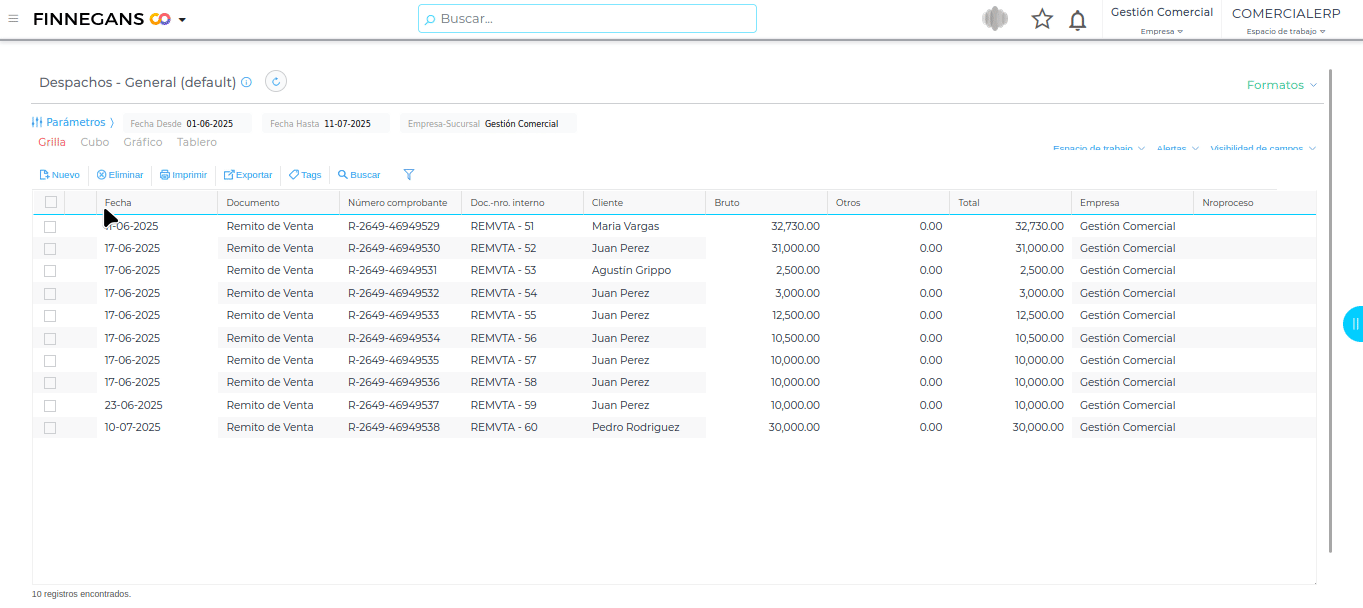Open the Espacio de trabajo COMERCIALERP dropdown
Screen dimensions: 1363x608
point(1285,20)
